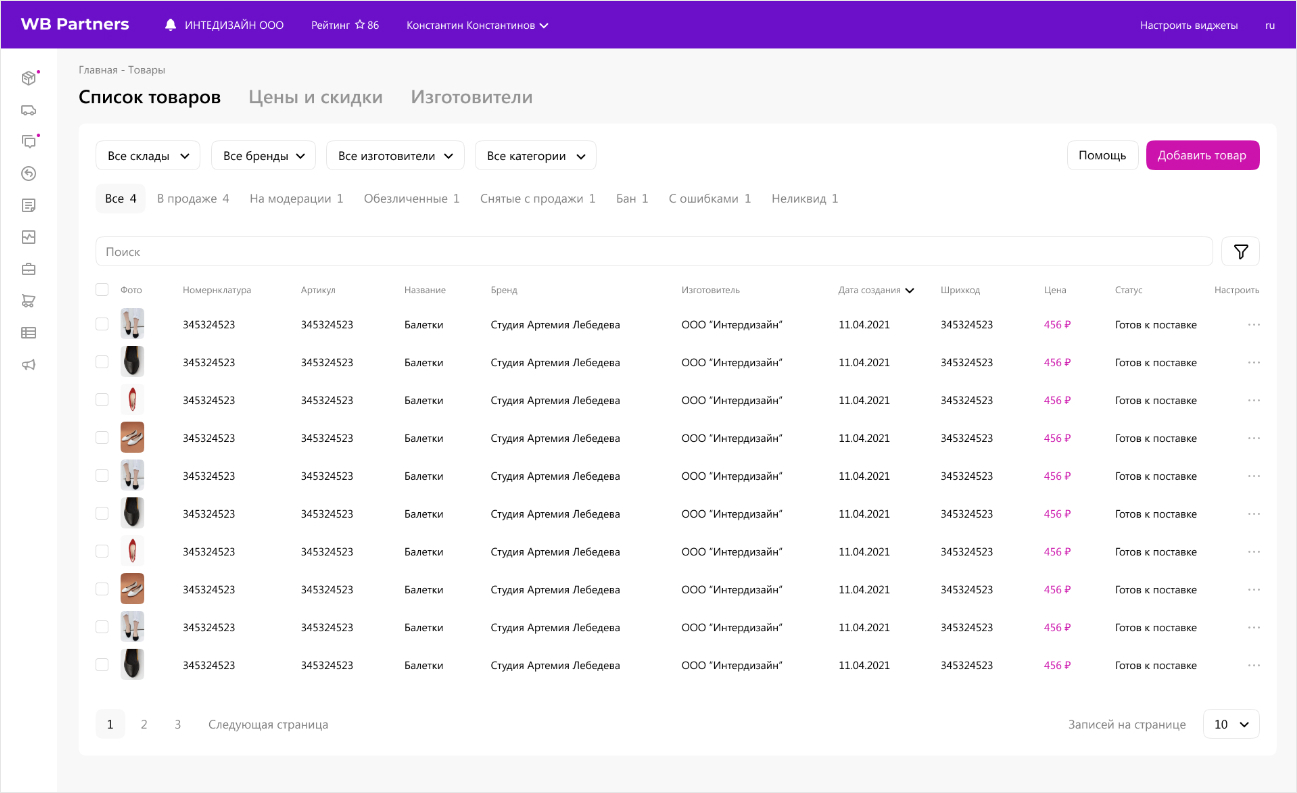This screenshot has height=793, width=1297.
Task: Tick the select-all checkbox in table header
Action: pos(102,290)
